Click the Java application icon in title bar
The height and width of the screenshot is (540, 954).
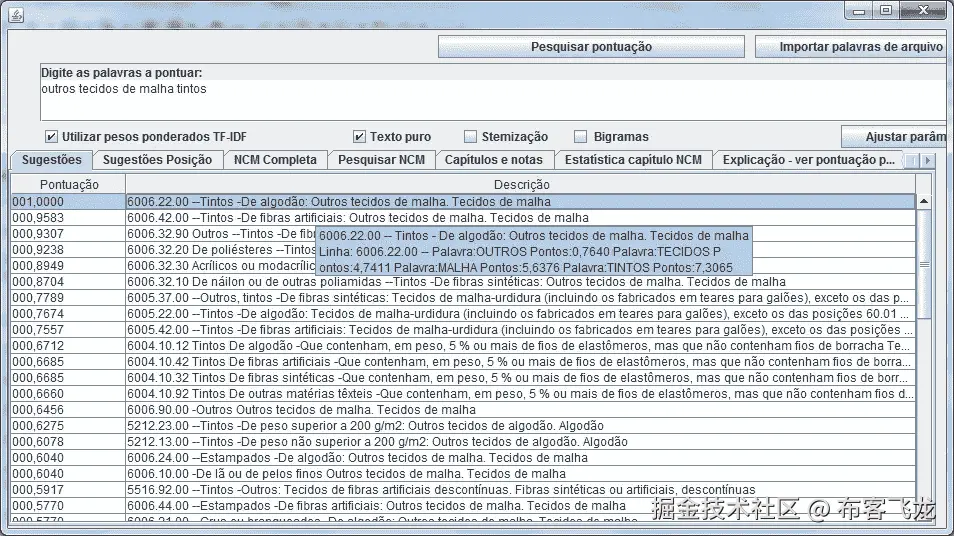(x=16, y=15)
